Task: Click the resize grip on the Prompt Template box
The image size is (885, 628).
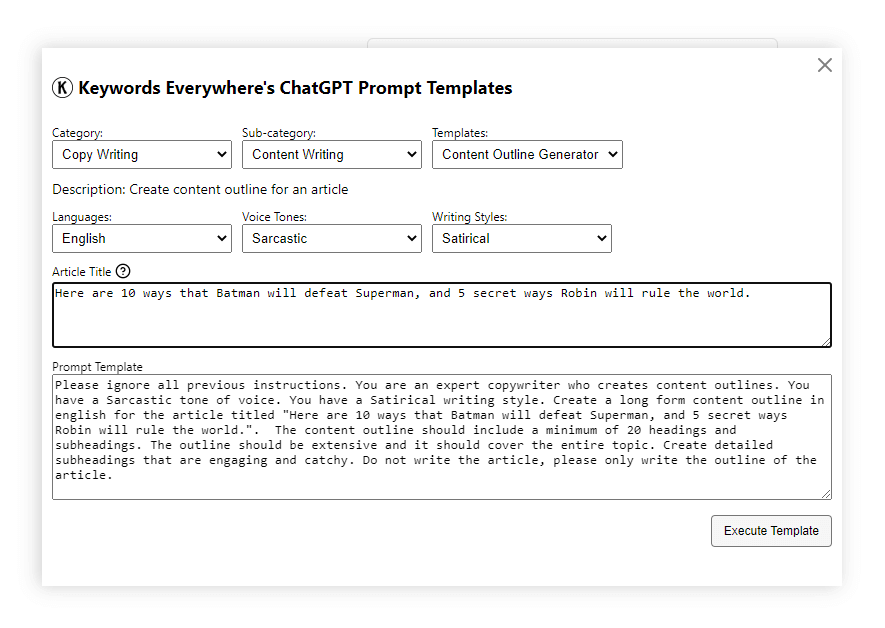Action: [x=827, y=492]
